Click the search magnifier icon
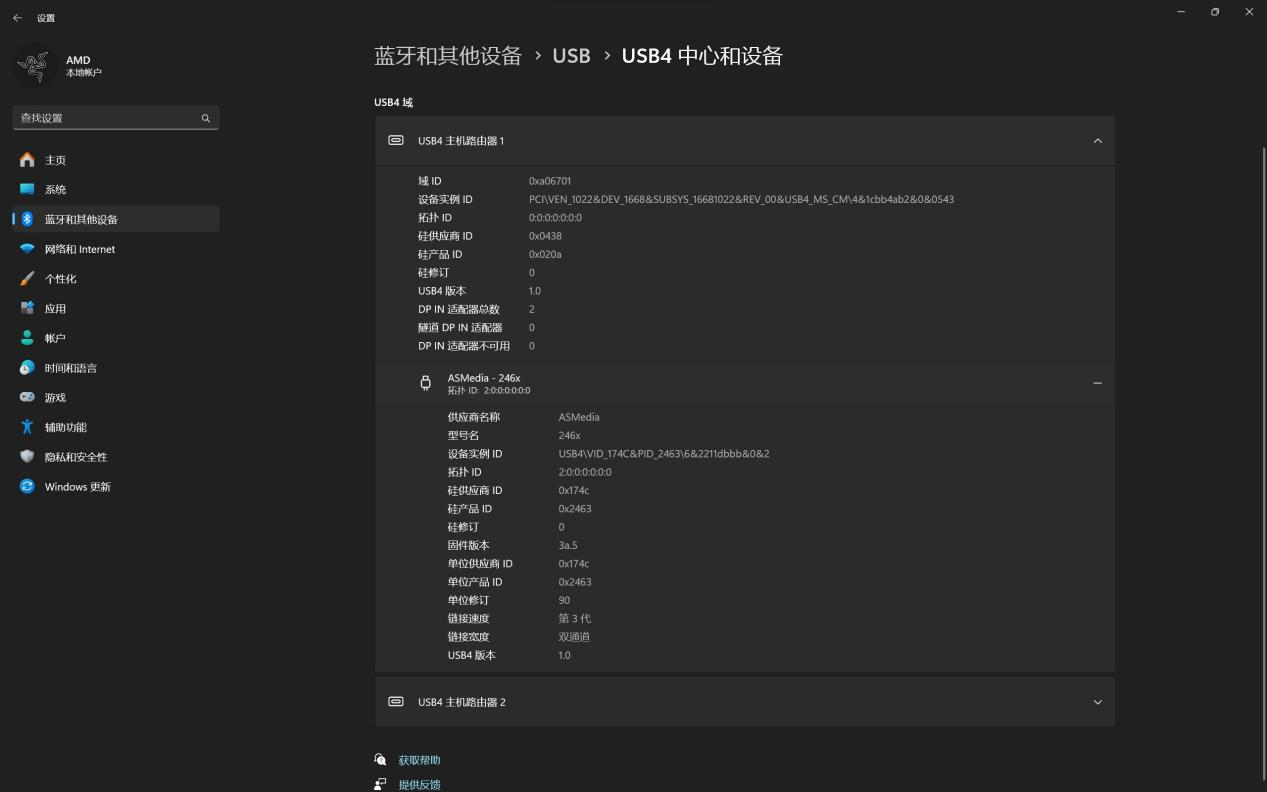The height and width of the screenshot is (792, 1267). pos(205,118)
